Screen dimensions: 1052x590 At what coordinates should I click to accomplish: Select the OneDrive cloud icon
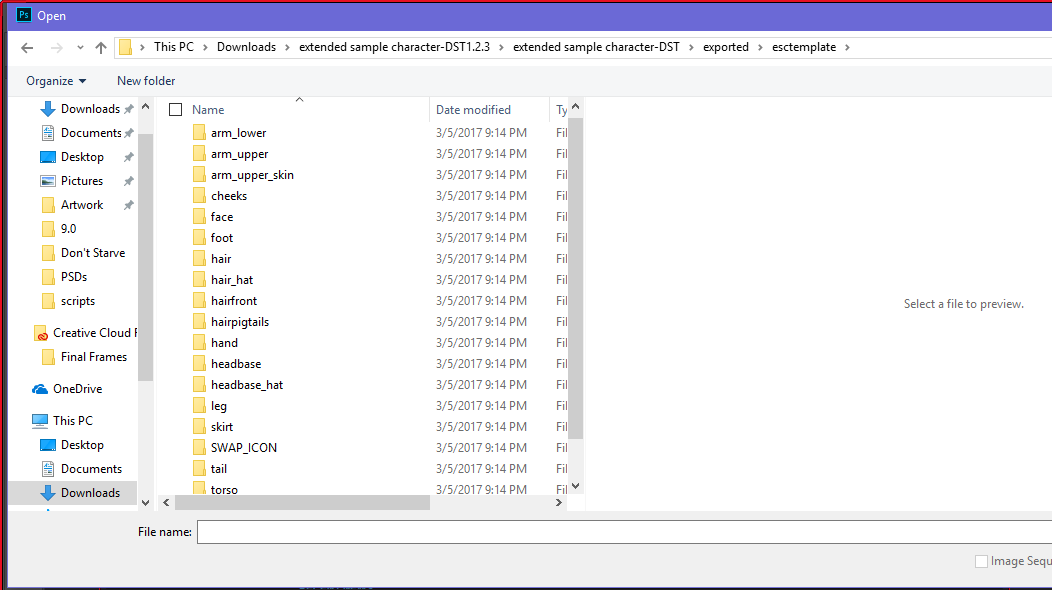(40, 389)
